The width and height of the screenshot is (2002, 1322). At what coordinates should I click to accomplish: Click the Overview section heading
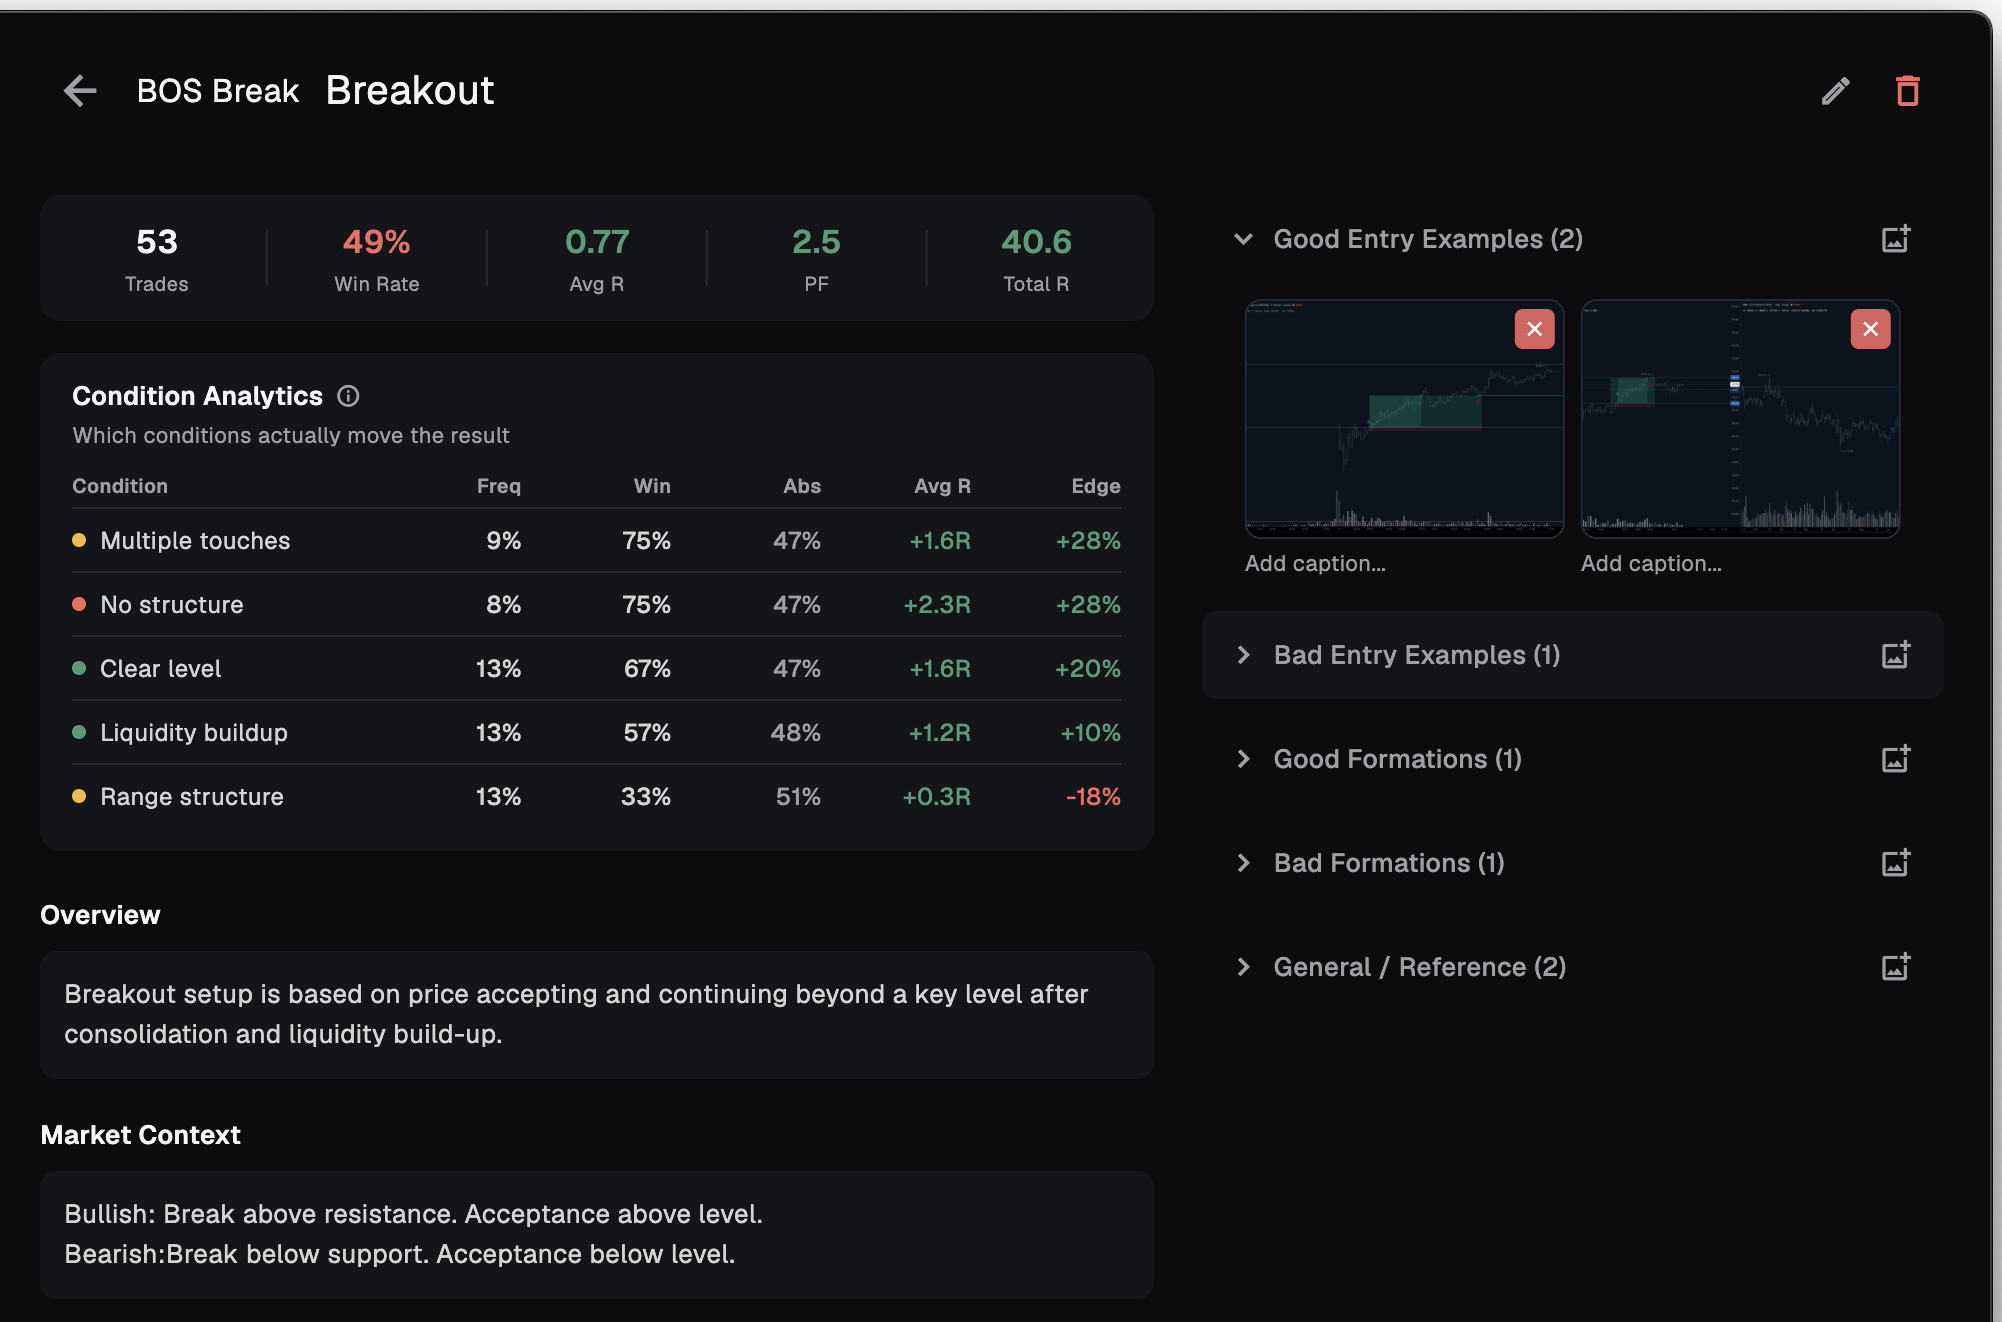point(100,915)
